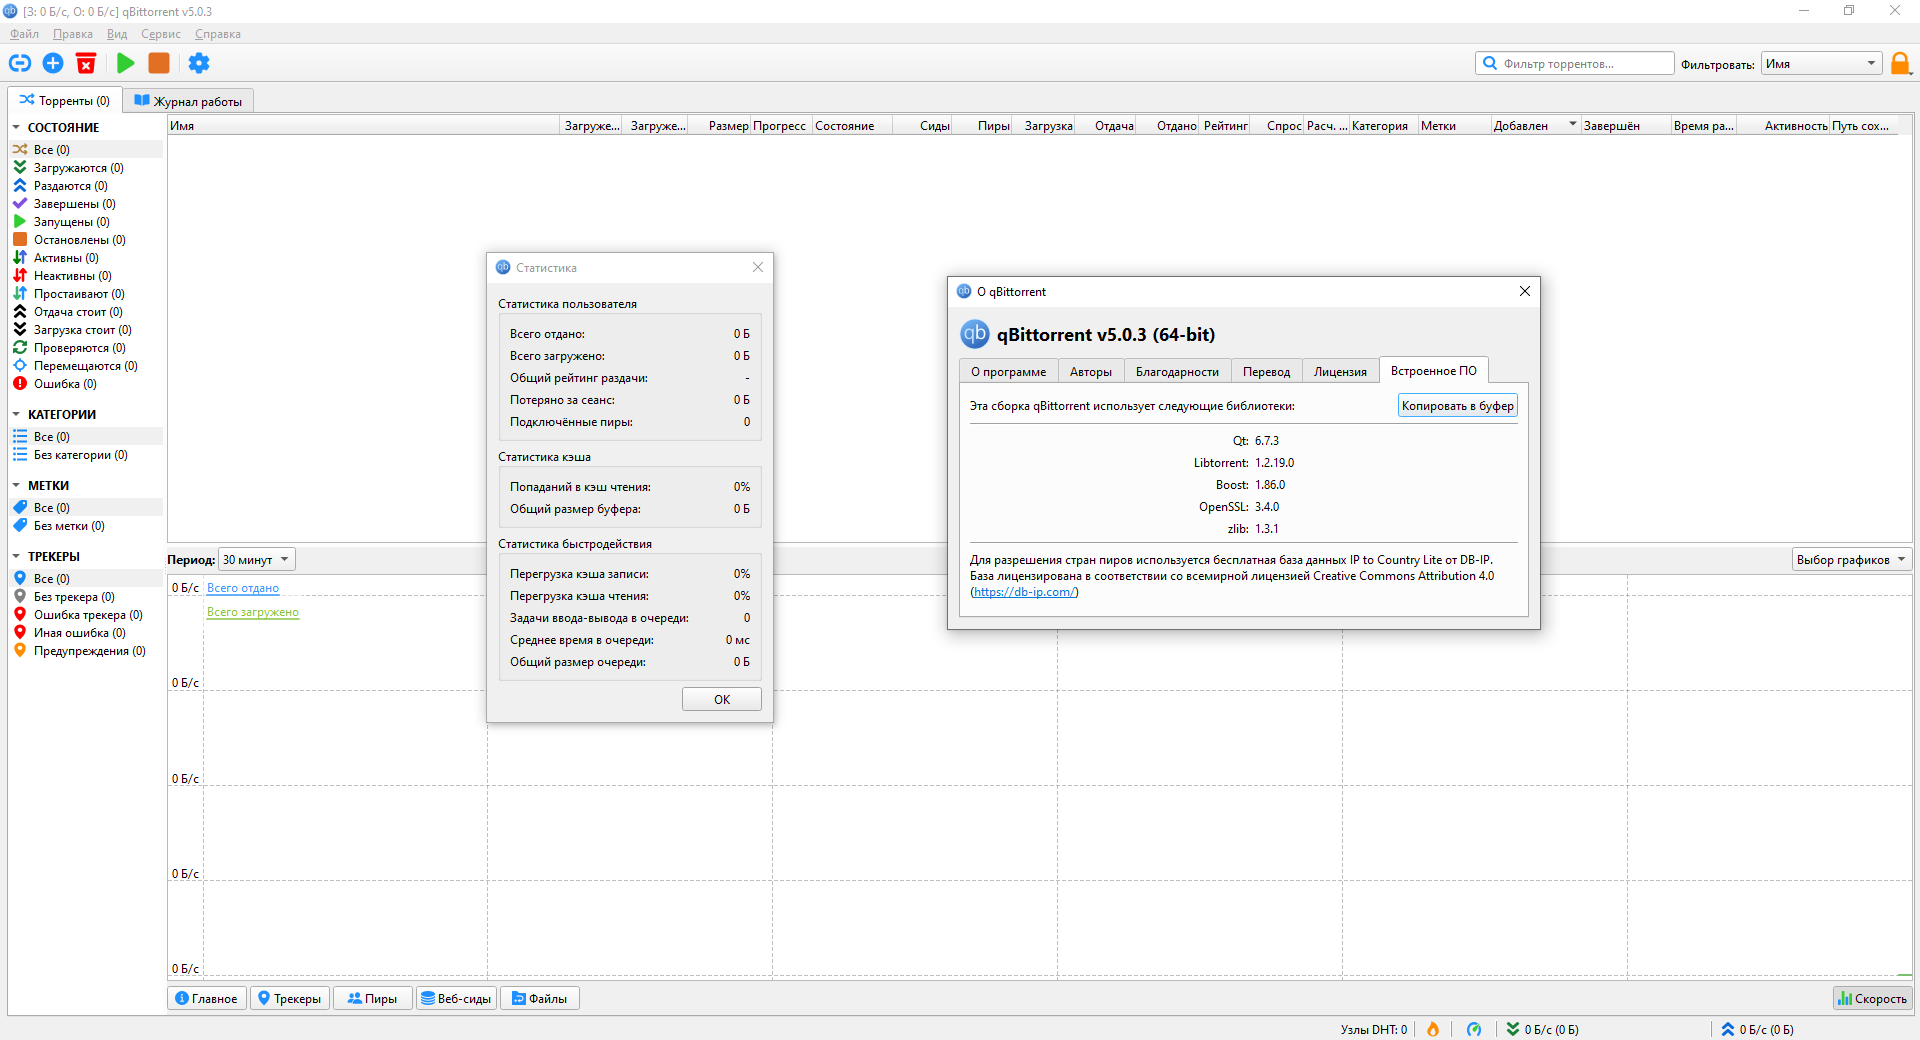Screen dimensions: 1920x1040
Task: Show the Файлы bottom panel
Action: tap(540, 999)
